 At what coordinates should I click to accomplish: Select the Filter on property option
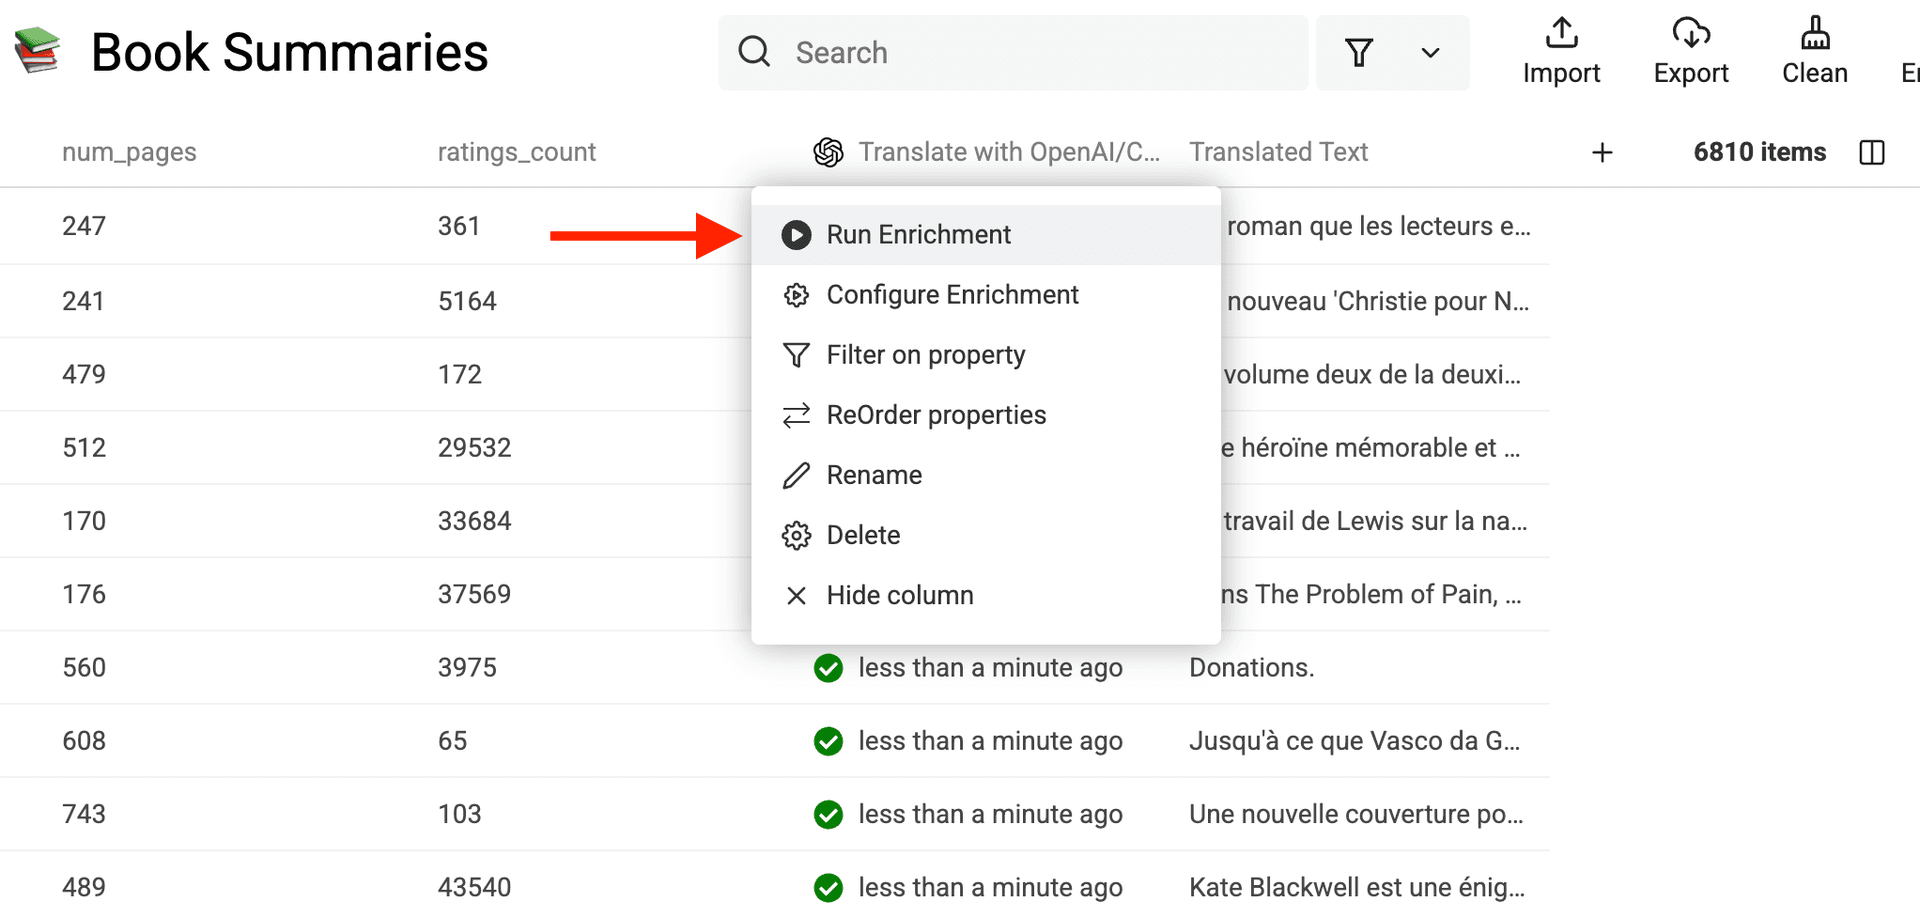925,354
